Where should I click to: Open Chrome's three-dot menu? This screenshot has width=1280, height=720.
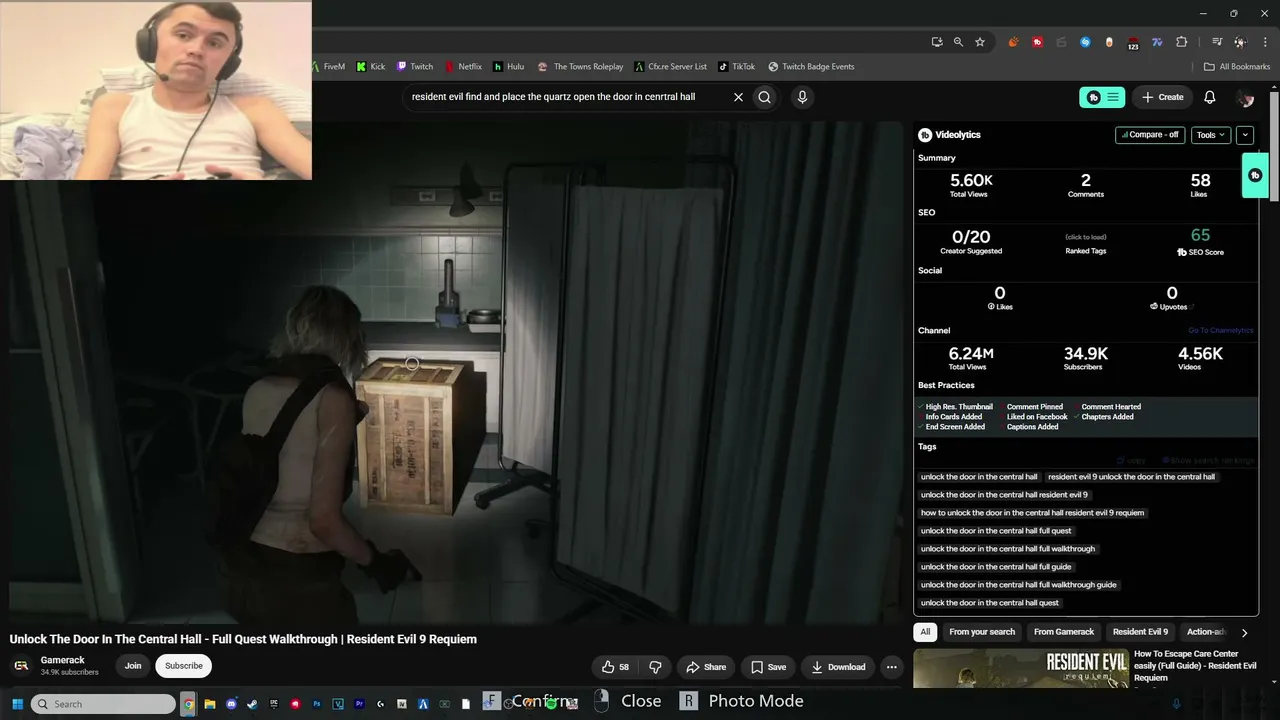click(x=1264, y=42)
